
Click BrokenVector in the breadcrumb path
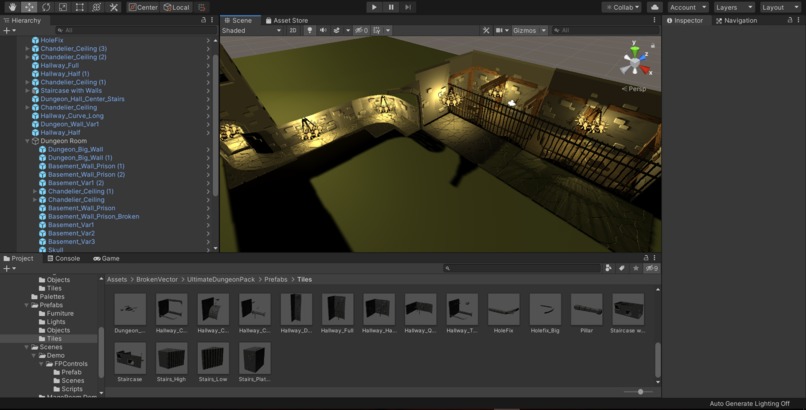pos(157,279)
